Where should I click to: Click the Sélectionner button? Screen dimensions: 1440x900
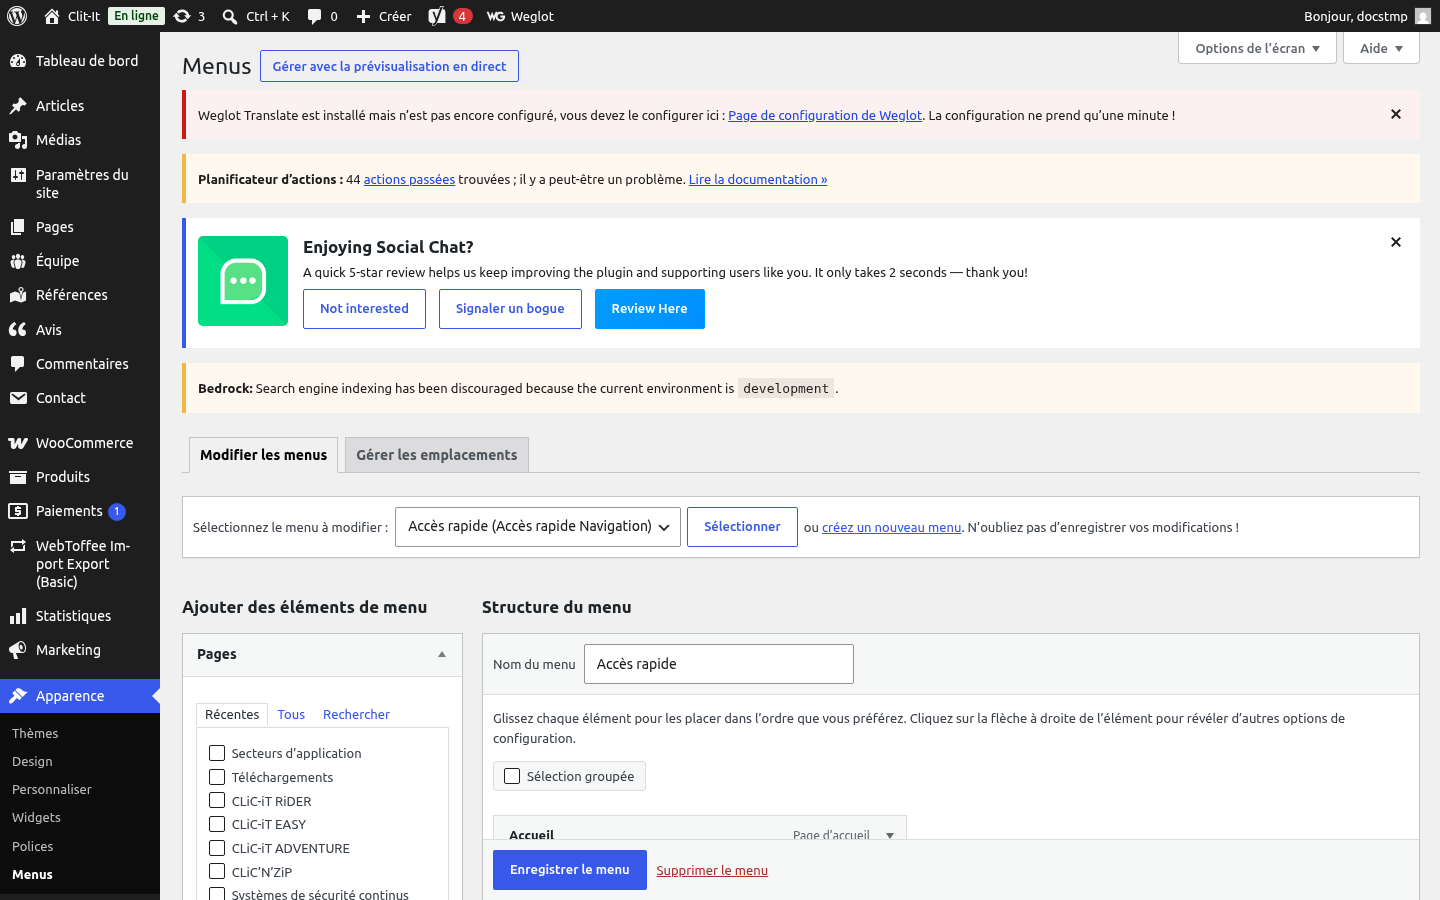click(x=742, y=527)
